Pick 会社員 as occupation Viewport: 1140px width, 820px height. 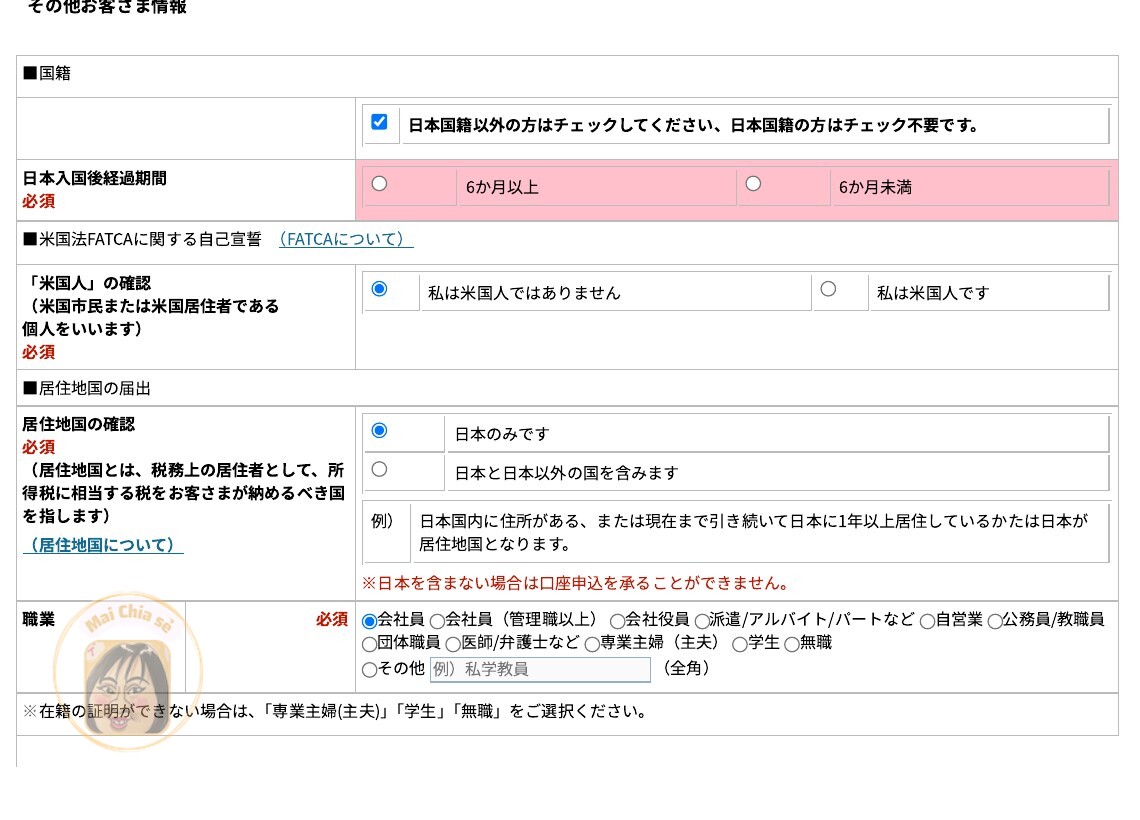click(x=369, y=621)
